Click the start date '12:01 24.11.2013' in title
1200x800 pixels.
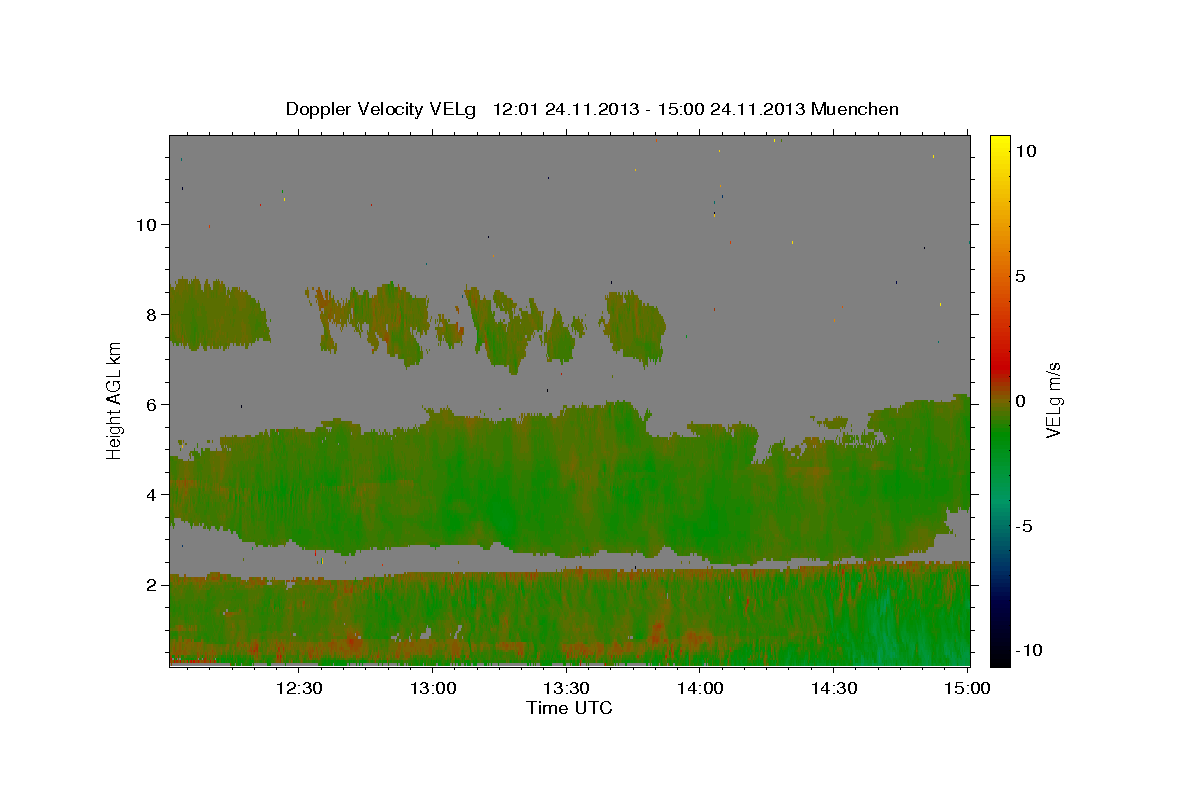[x=565, y=109]
